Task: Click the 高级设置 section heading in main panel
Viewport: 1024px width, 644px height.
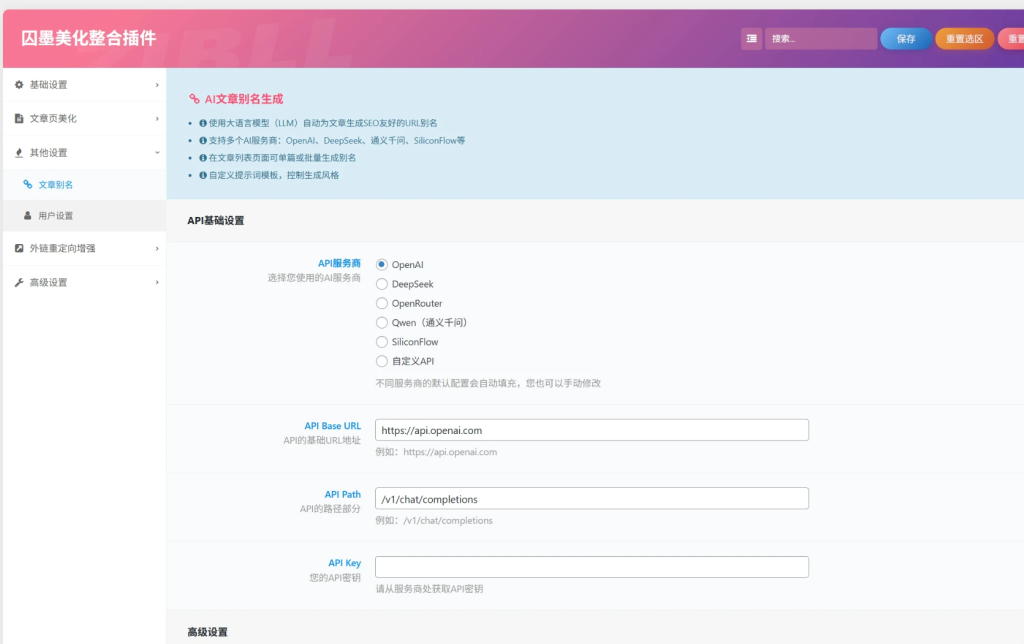Action: click(x=208, y=632)
